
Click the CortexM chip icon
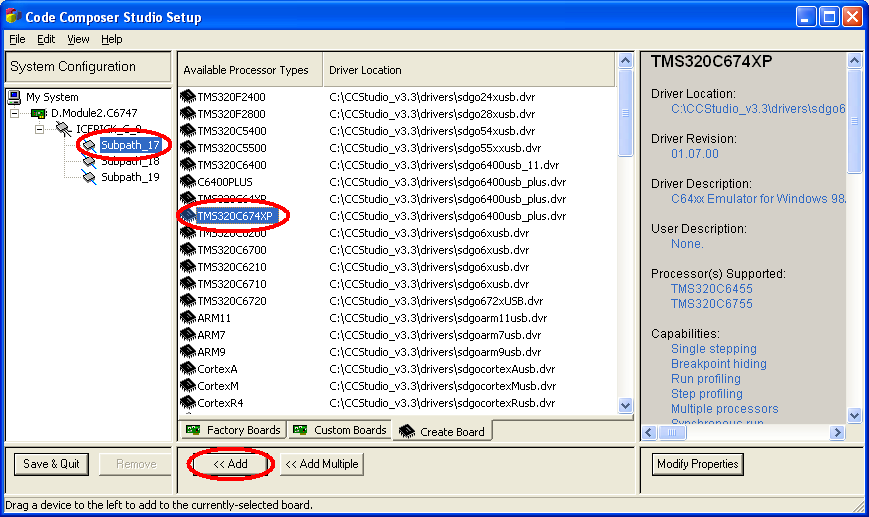pos(188,386)
